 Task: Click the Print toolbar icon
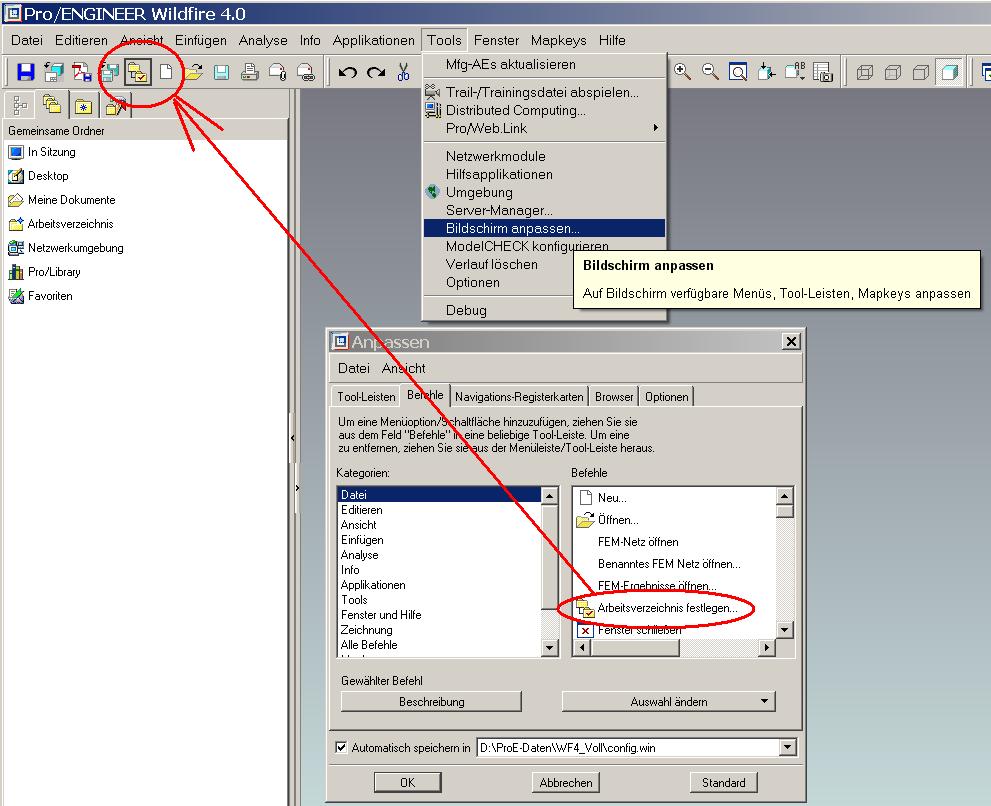pos(250,72)
